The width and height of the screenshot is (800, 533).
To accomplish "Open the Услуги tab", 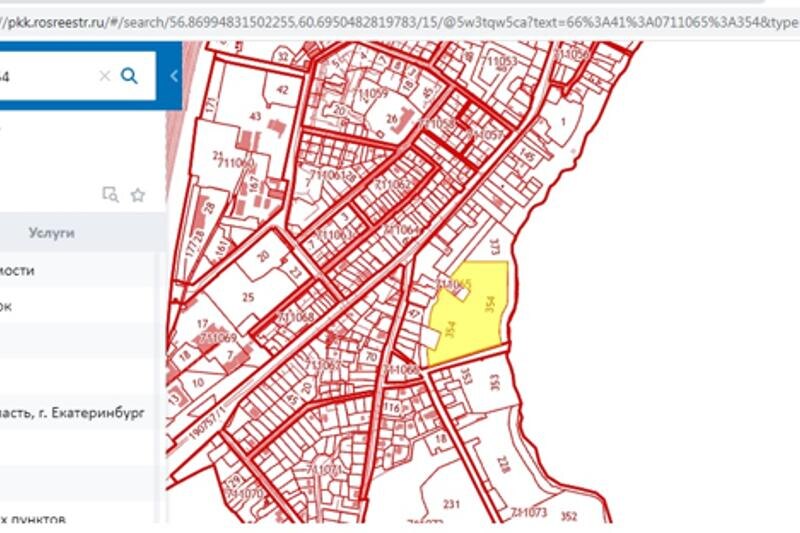I will [x=51, y=233].
